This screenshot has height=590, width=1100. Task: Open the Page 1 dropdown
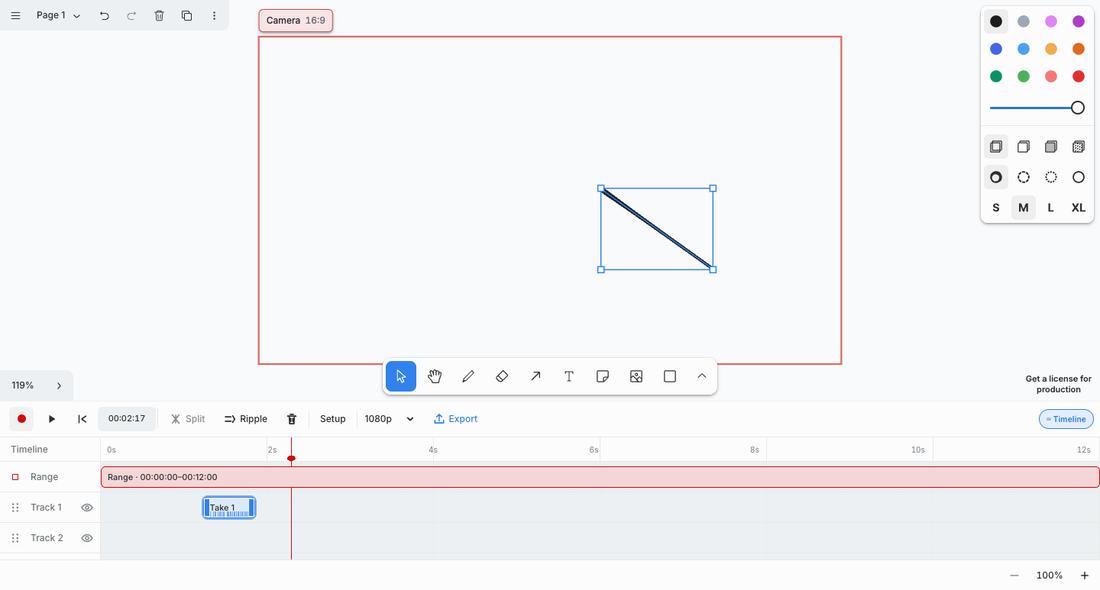click(58, 15)
